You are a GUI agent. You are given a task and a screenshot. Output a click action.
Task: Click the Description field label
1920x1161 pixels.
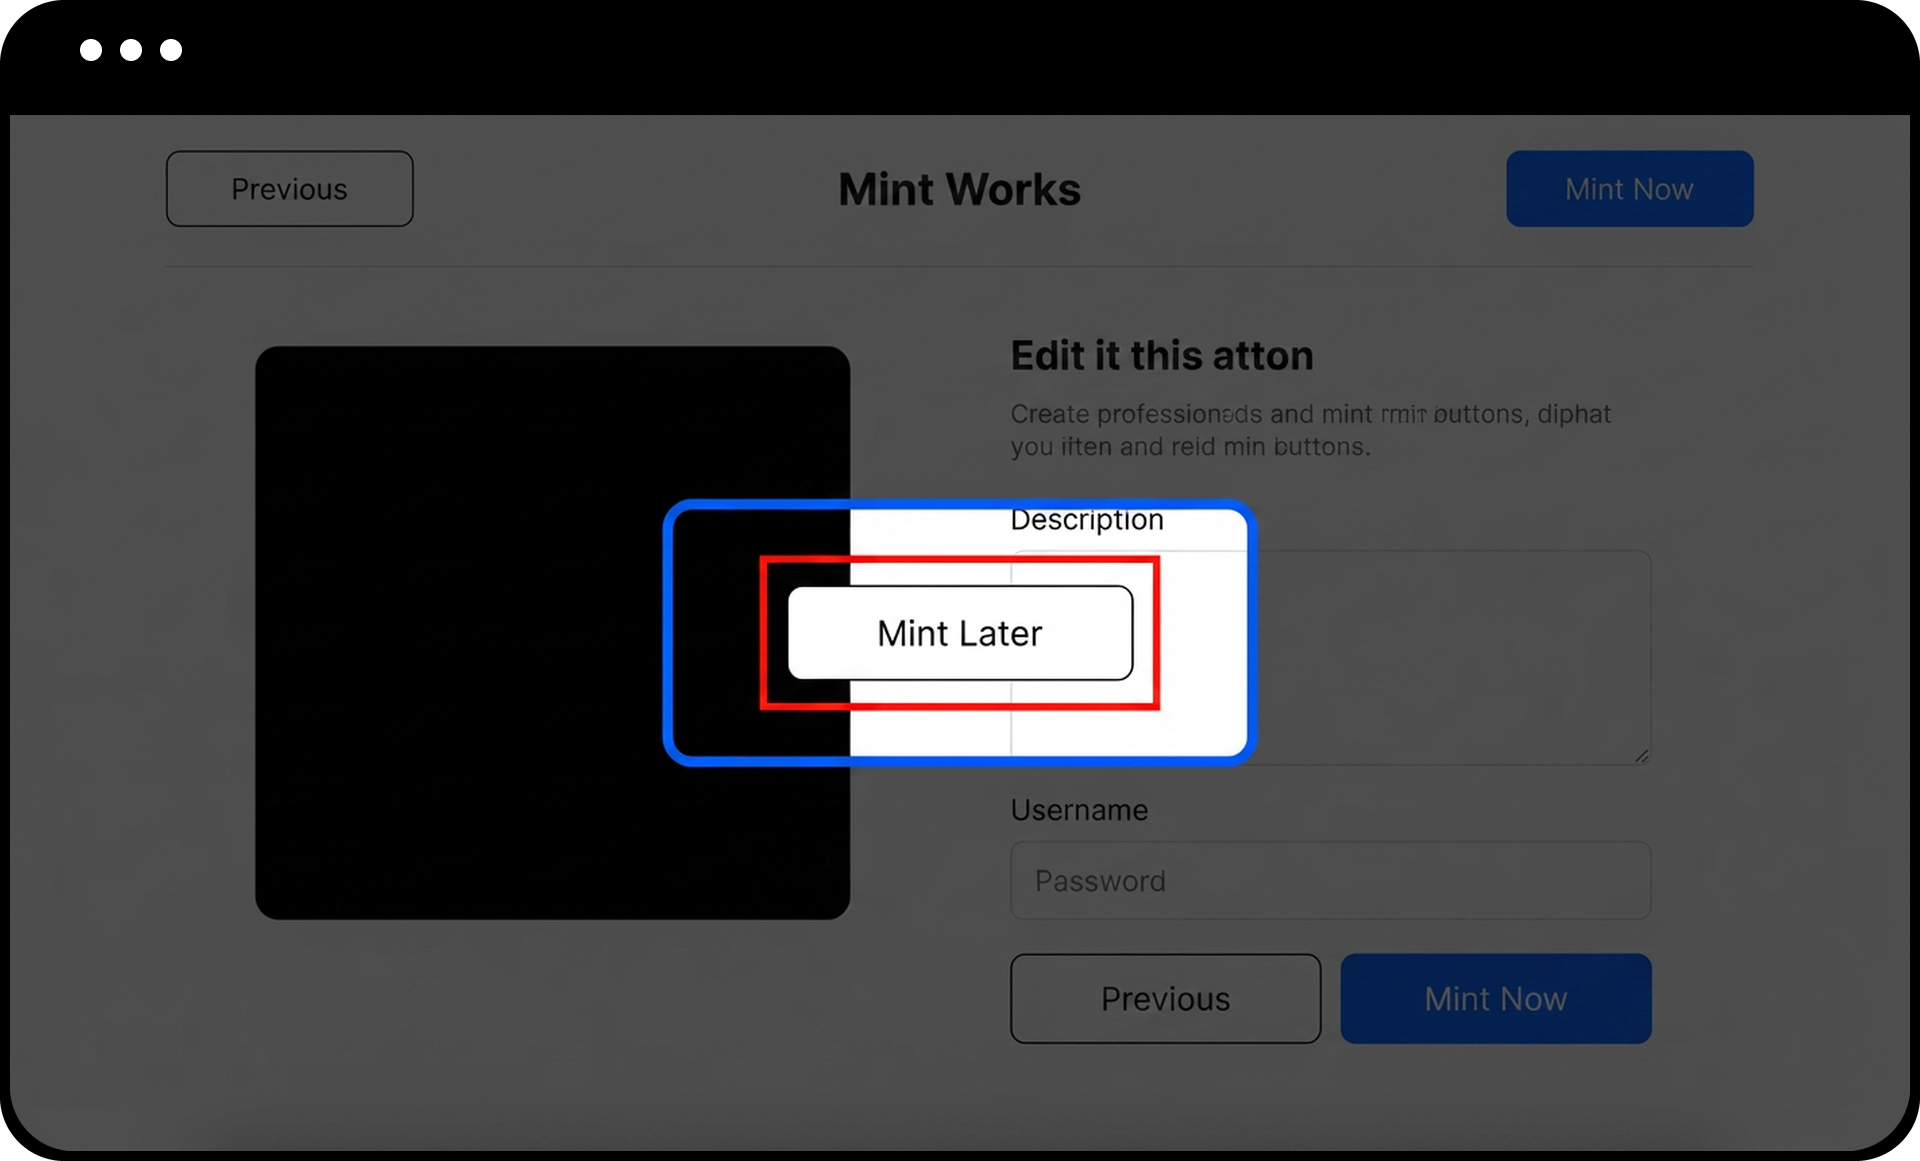pyautogui.click(x=1087, y=520)
